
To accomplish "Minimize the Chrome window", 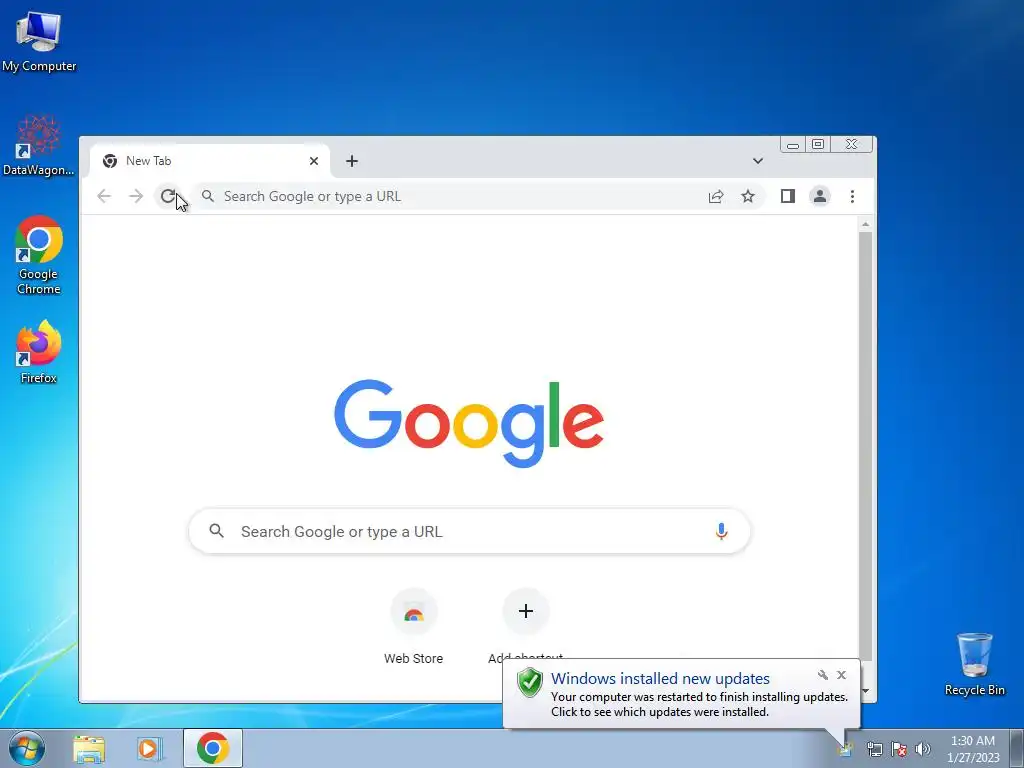I will coord(793,145).
